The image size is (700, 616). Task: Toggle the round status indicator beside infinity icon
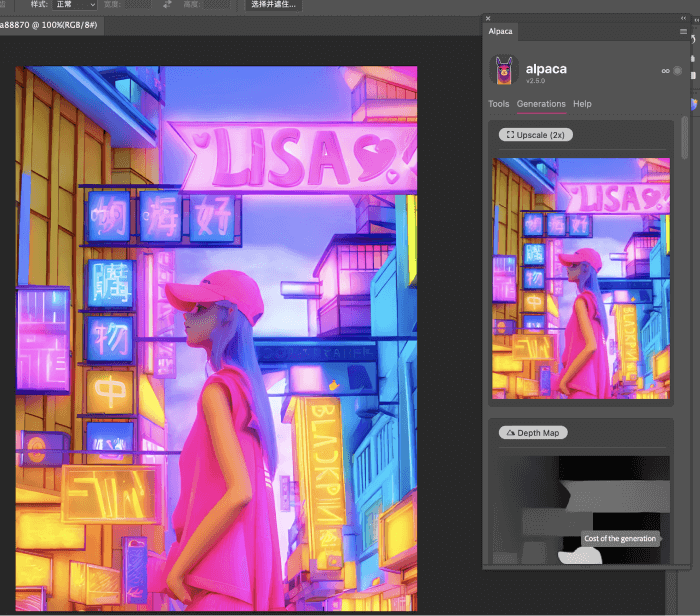click(678, 71)
